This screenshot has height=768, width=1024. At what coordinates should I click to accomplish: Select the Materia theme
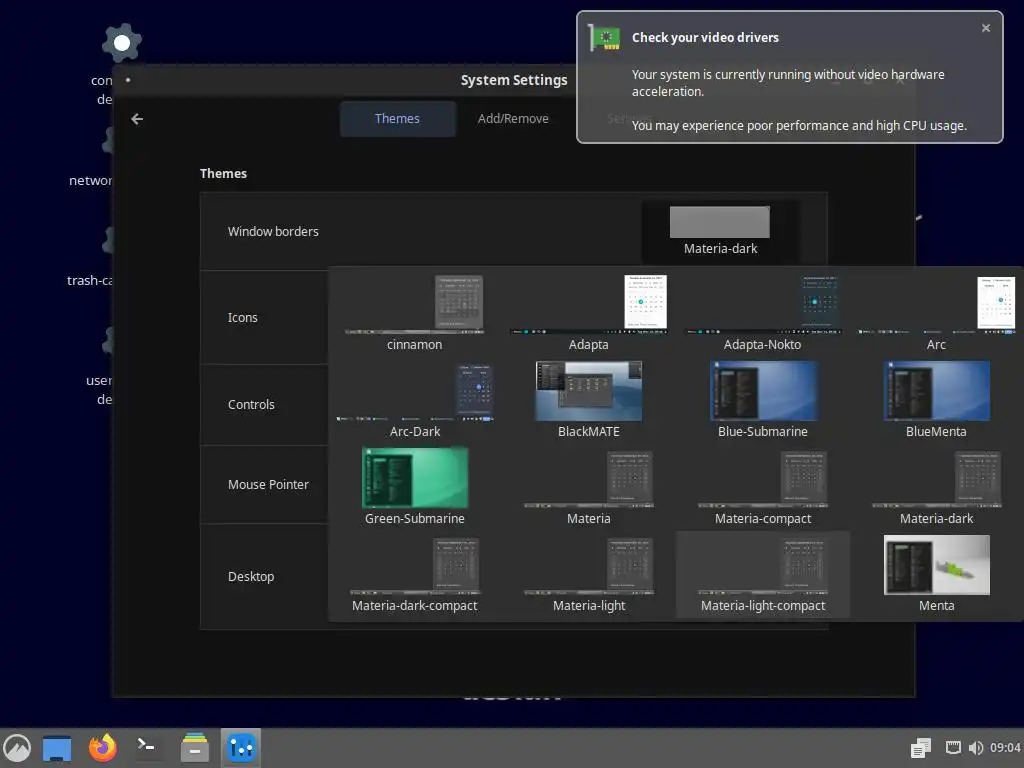click(x=588, y=487)
